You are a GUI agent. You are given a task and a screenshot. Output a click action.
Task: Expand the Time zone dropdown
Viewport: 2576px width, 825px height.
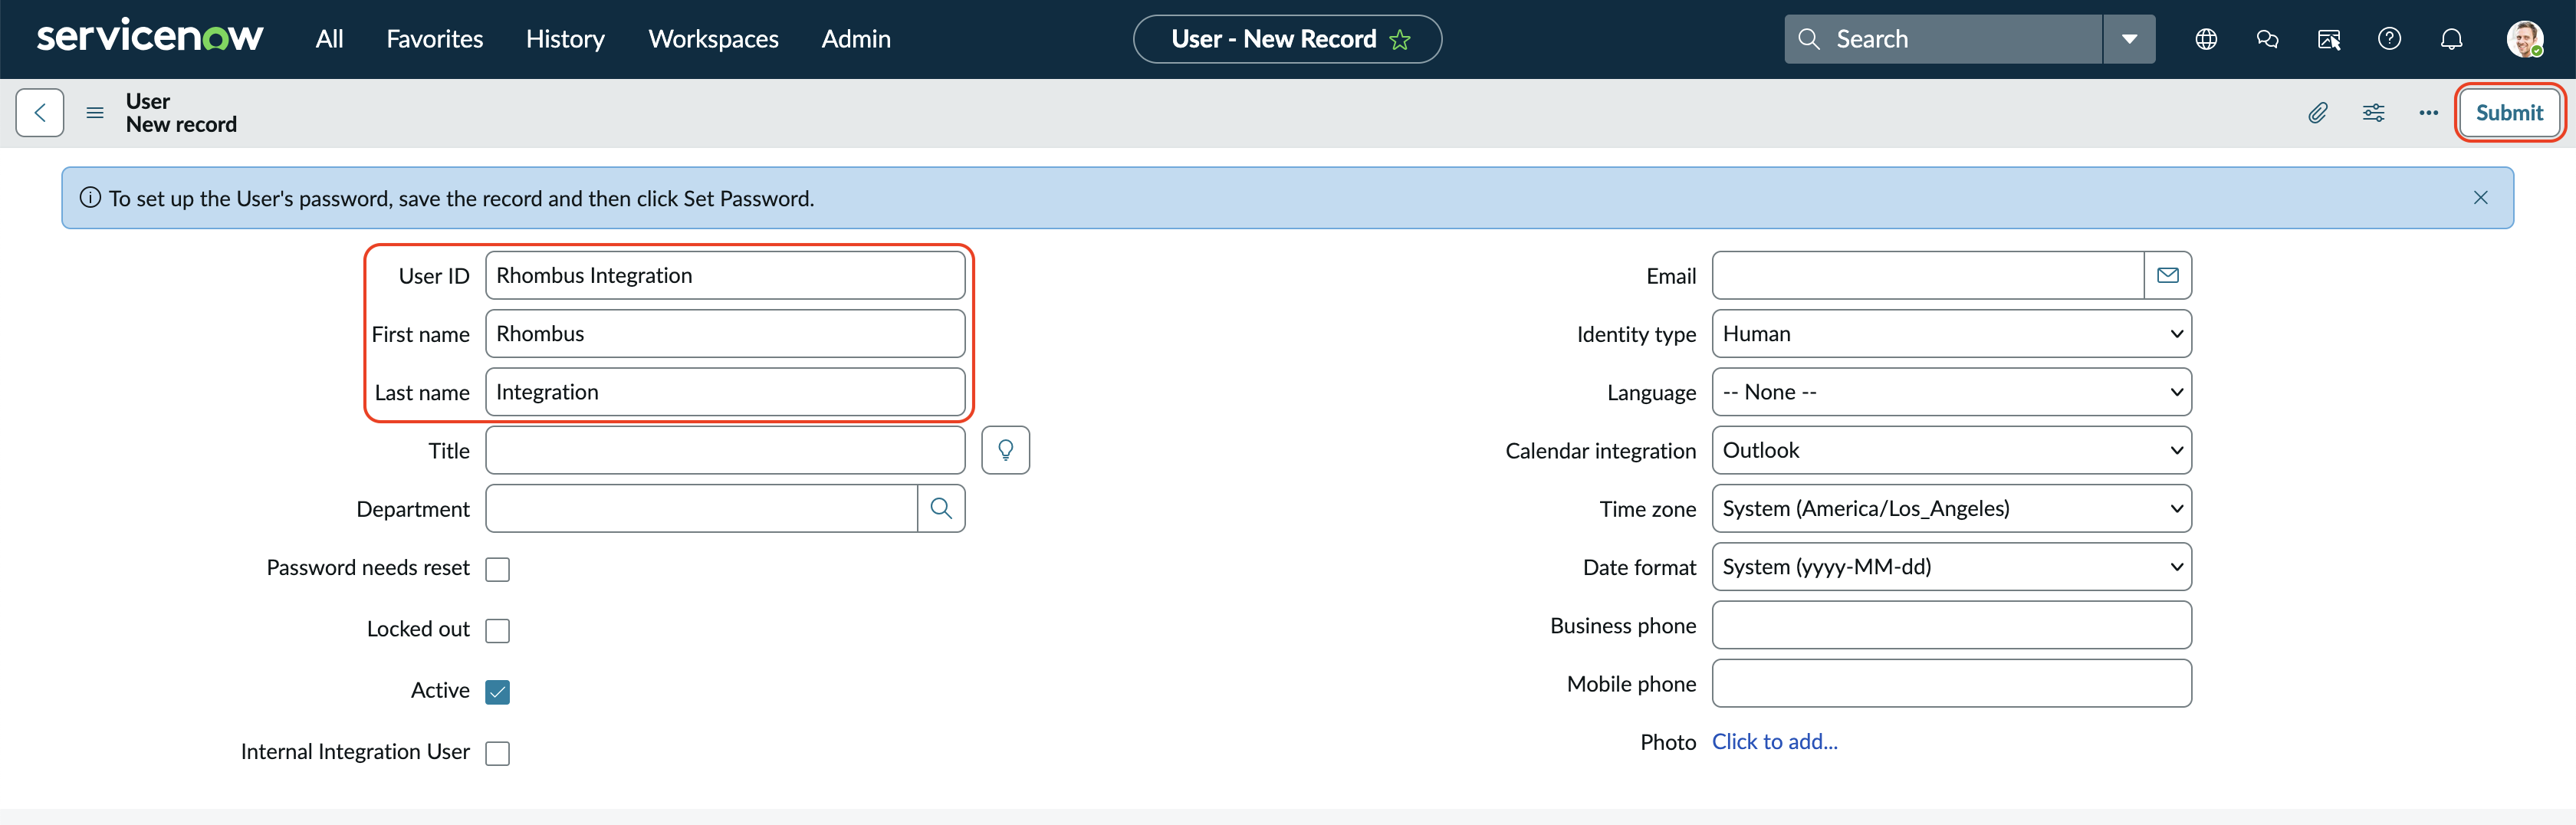tap(1951, 508)
